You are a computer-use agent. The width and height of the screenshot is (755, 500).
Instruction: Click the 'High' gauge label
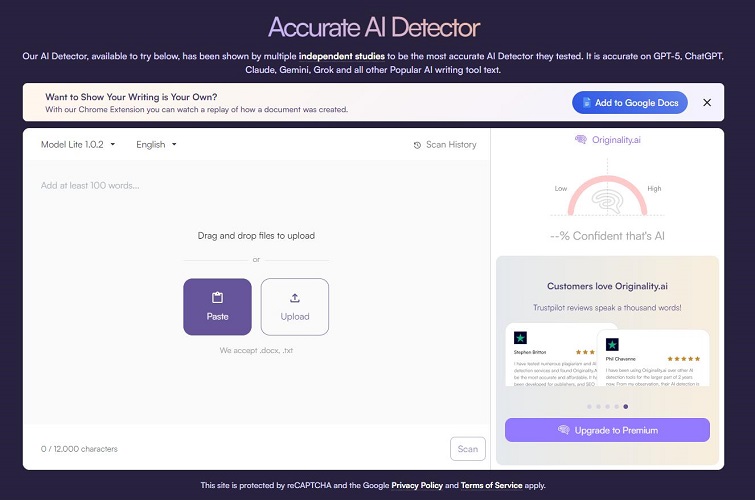(654, 188)
